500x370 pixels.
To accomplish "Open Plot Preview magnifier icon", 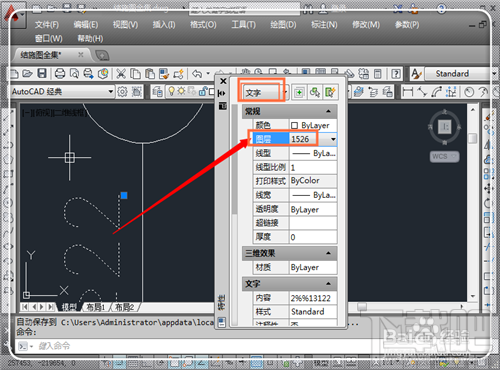I will click(x=74, y=74).
